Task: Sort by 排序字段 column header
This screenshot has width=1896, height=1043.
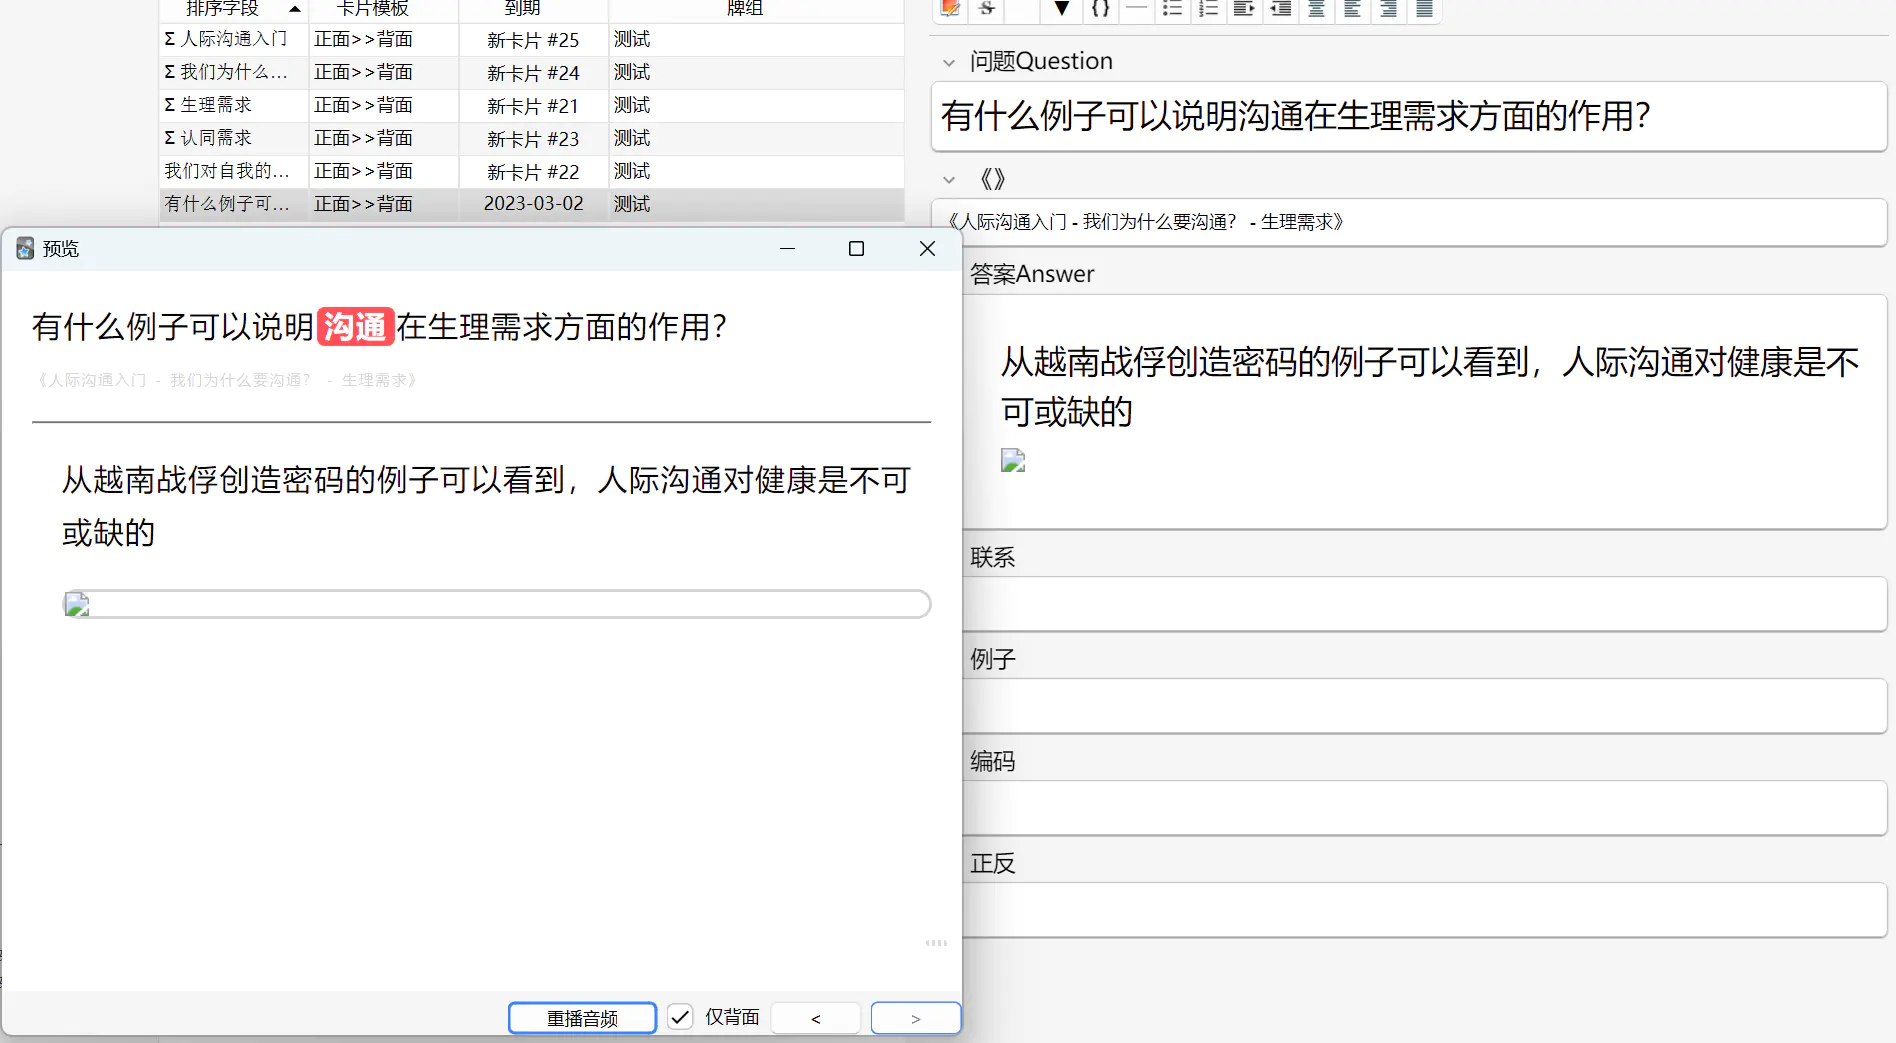Action: 234,9
